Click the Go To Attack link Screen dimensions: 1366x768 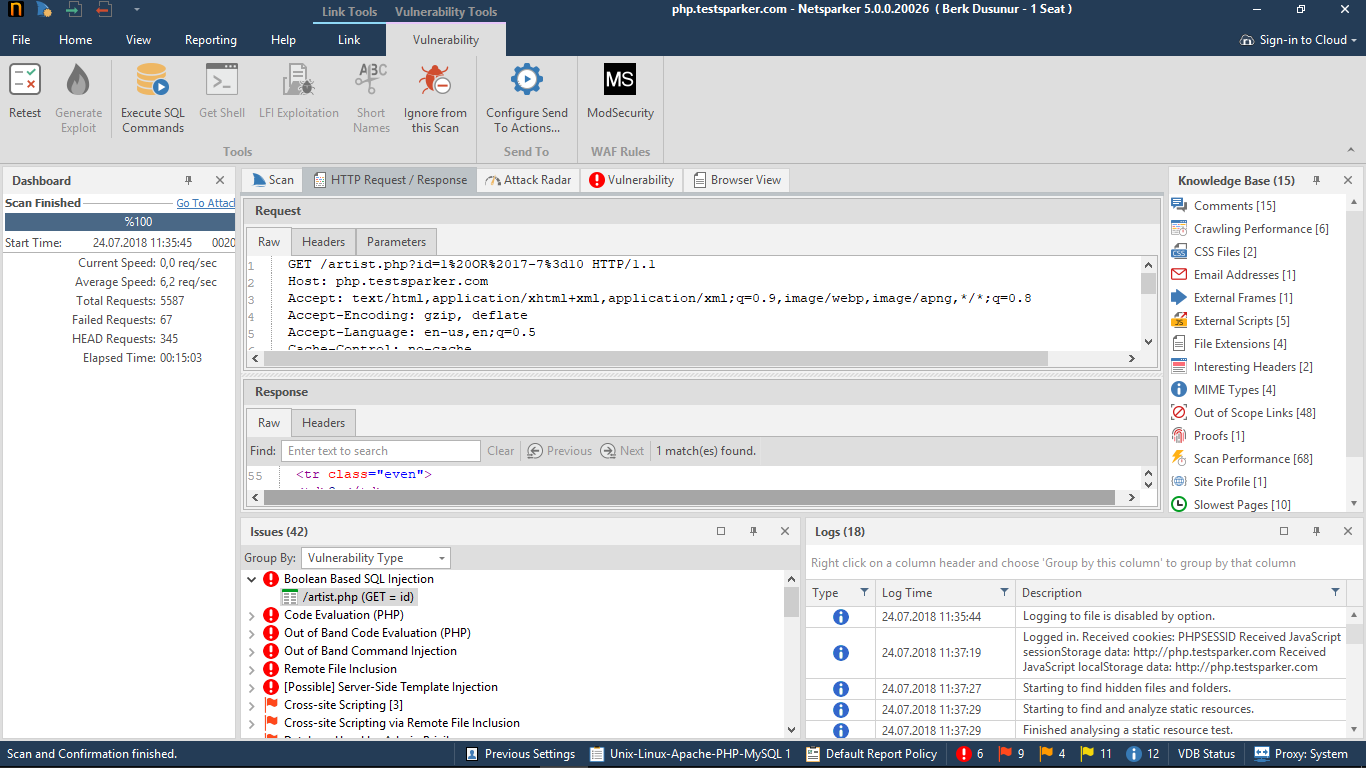[x=206, y=203]
